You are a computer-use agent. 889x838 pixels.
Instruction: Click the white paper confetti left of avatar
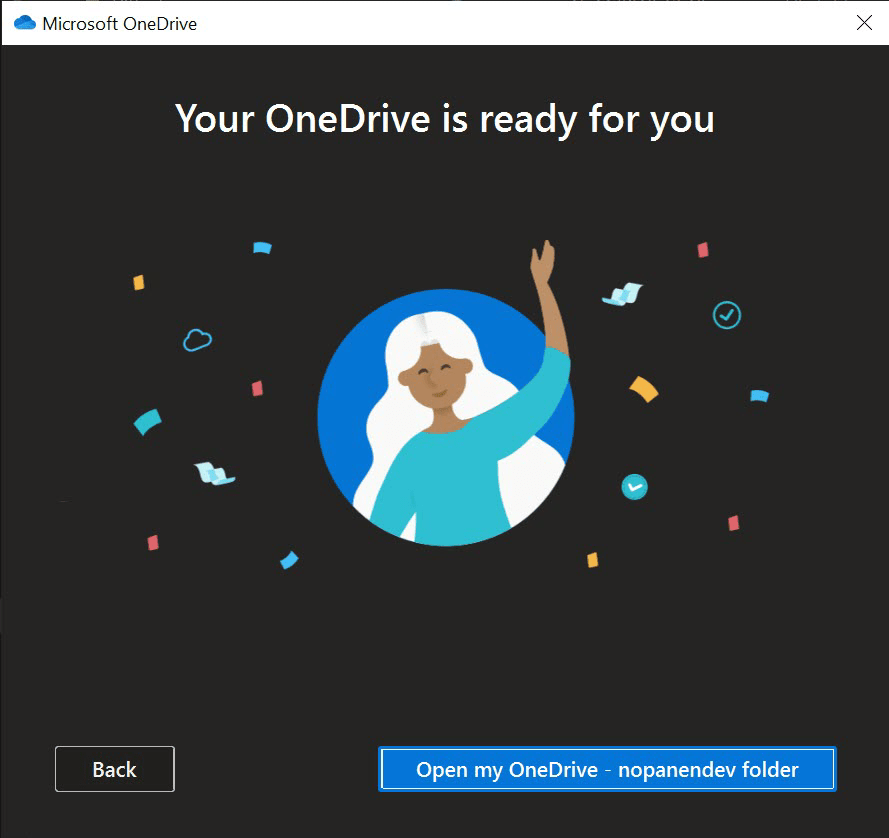click(214, 473)
